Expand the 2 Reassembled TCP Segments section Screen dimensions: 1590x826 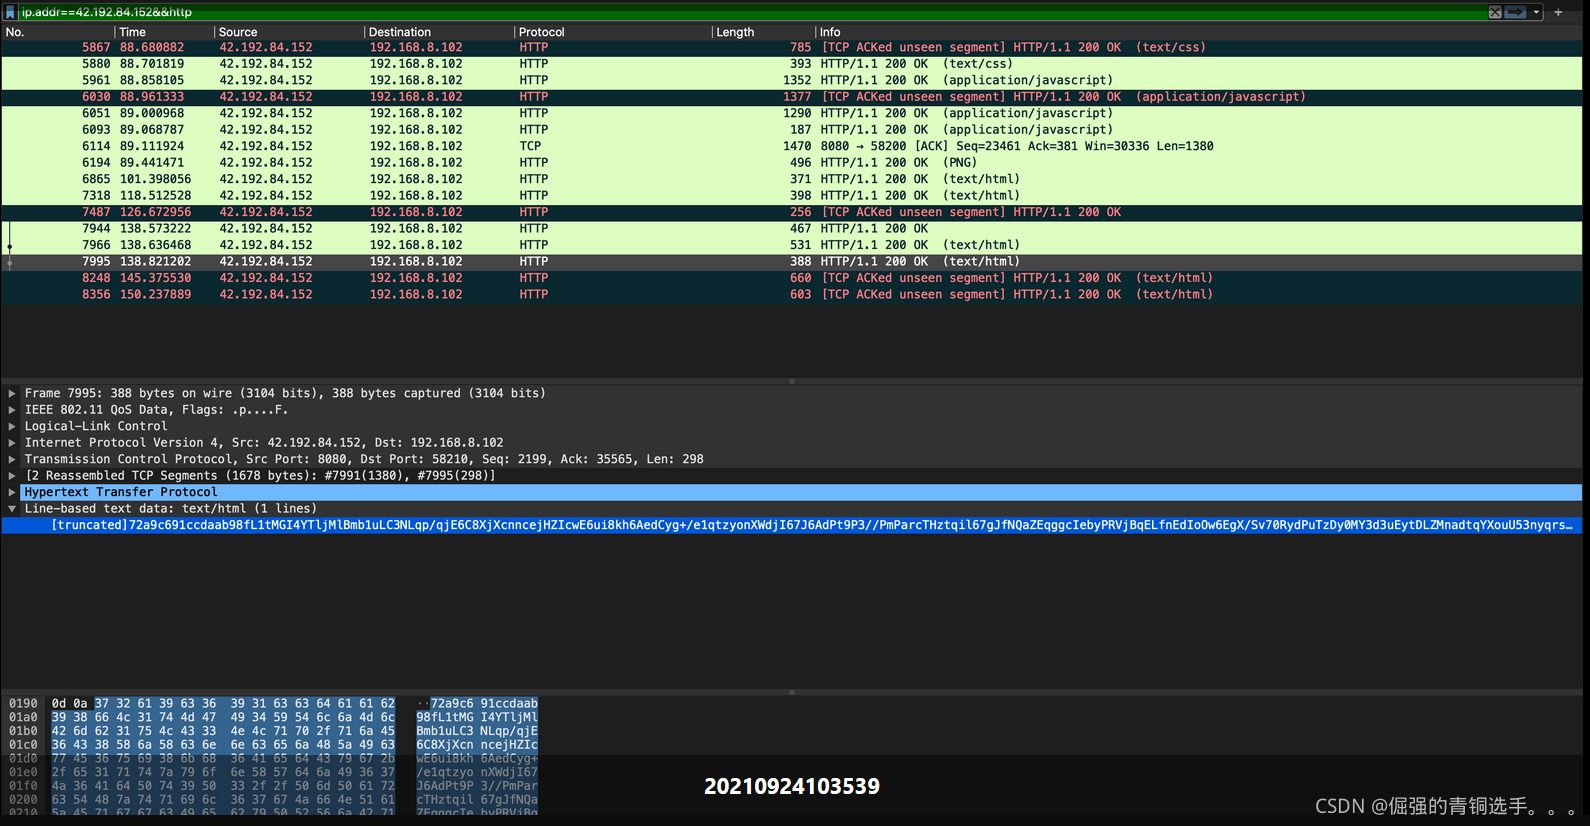click(x=12, y=476)
